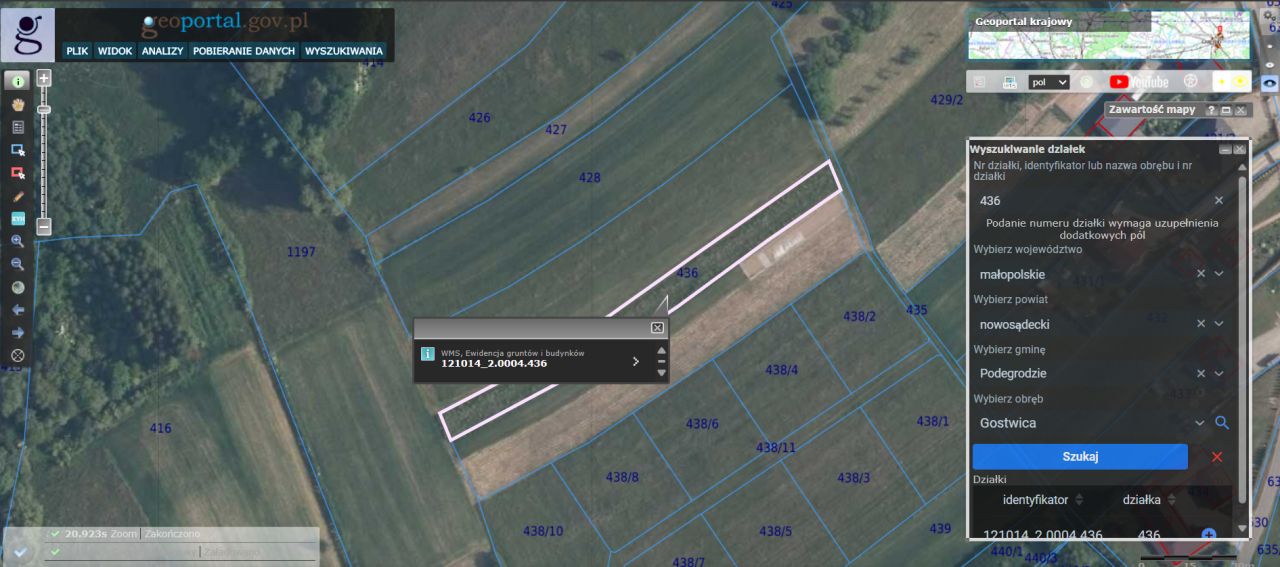The width and height of the screenshot is (1280, 567).
Task: Click result identifier 121014_2.0004.436 in table
Action: [1043, 535]
